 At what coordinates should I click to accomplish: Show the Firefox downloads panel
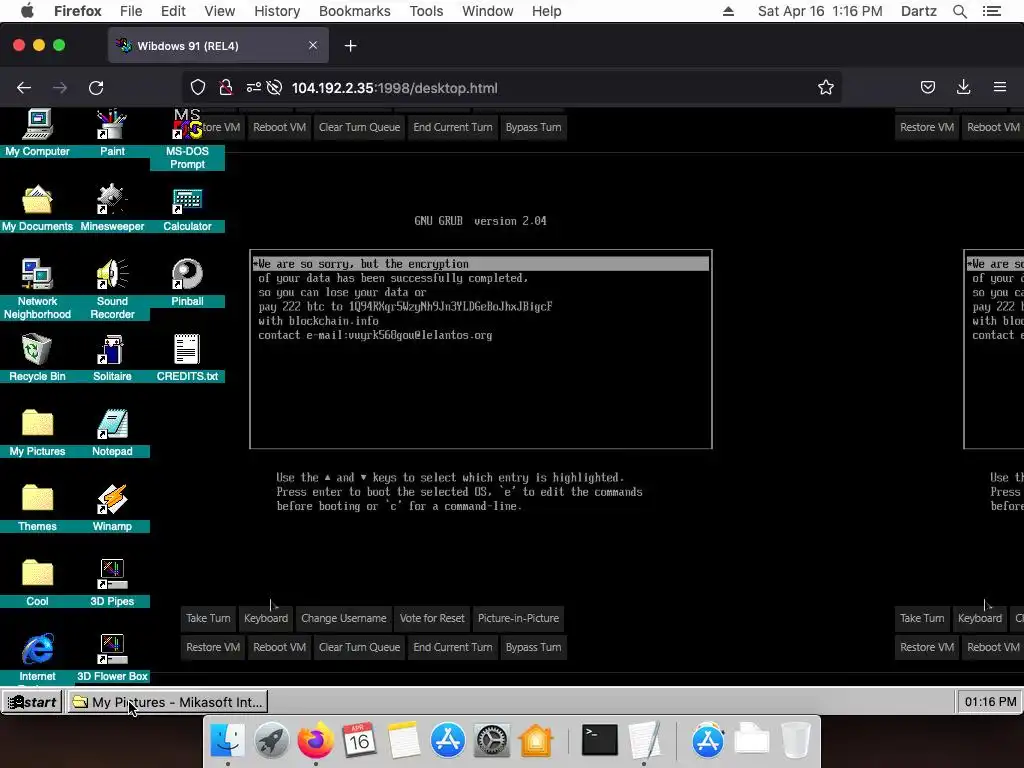963,88
